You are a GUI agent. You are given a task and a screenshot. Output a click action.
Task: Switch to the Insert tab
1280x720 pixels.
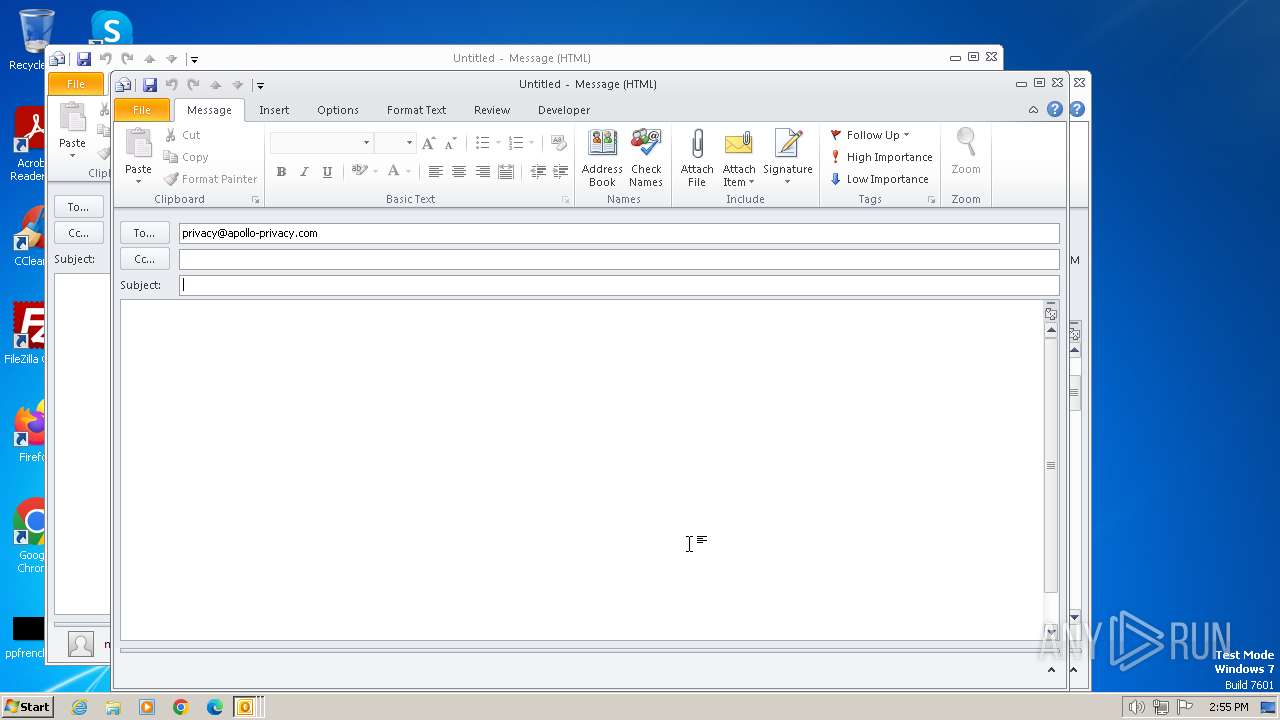pos(274,110)
